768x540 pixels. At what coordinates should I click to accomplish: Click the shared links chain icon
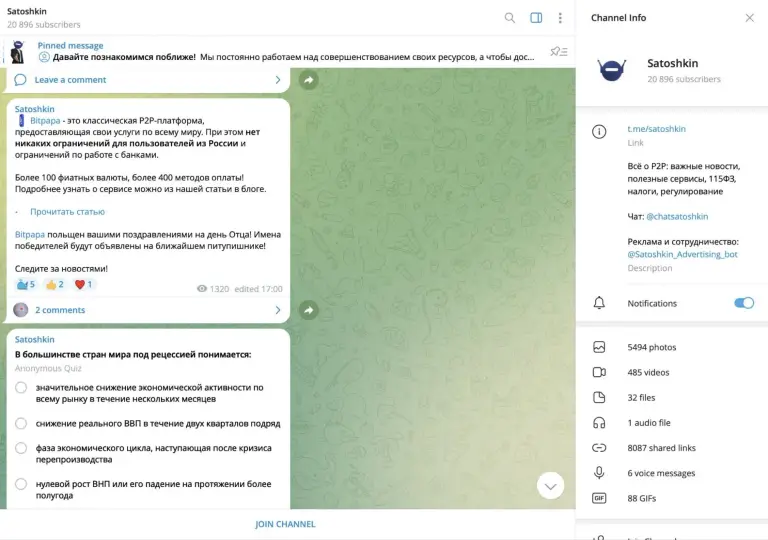599,448
